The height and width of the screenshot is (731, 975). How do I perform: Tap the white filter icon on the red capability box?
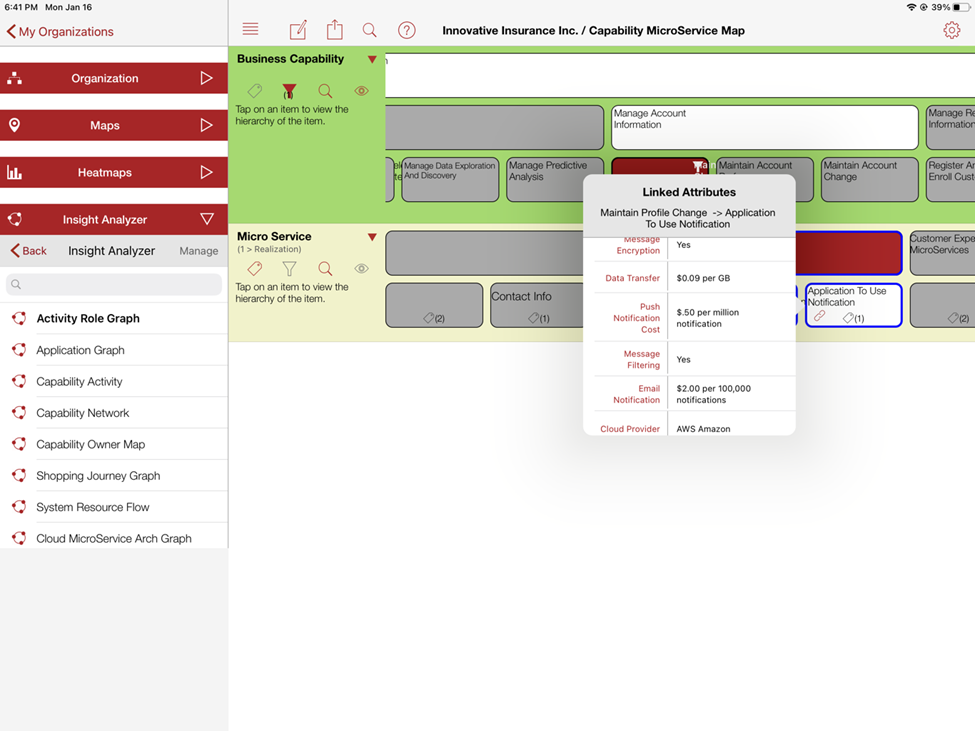(x=698, y=166)
